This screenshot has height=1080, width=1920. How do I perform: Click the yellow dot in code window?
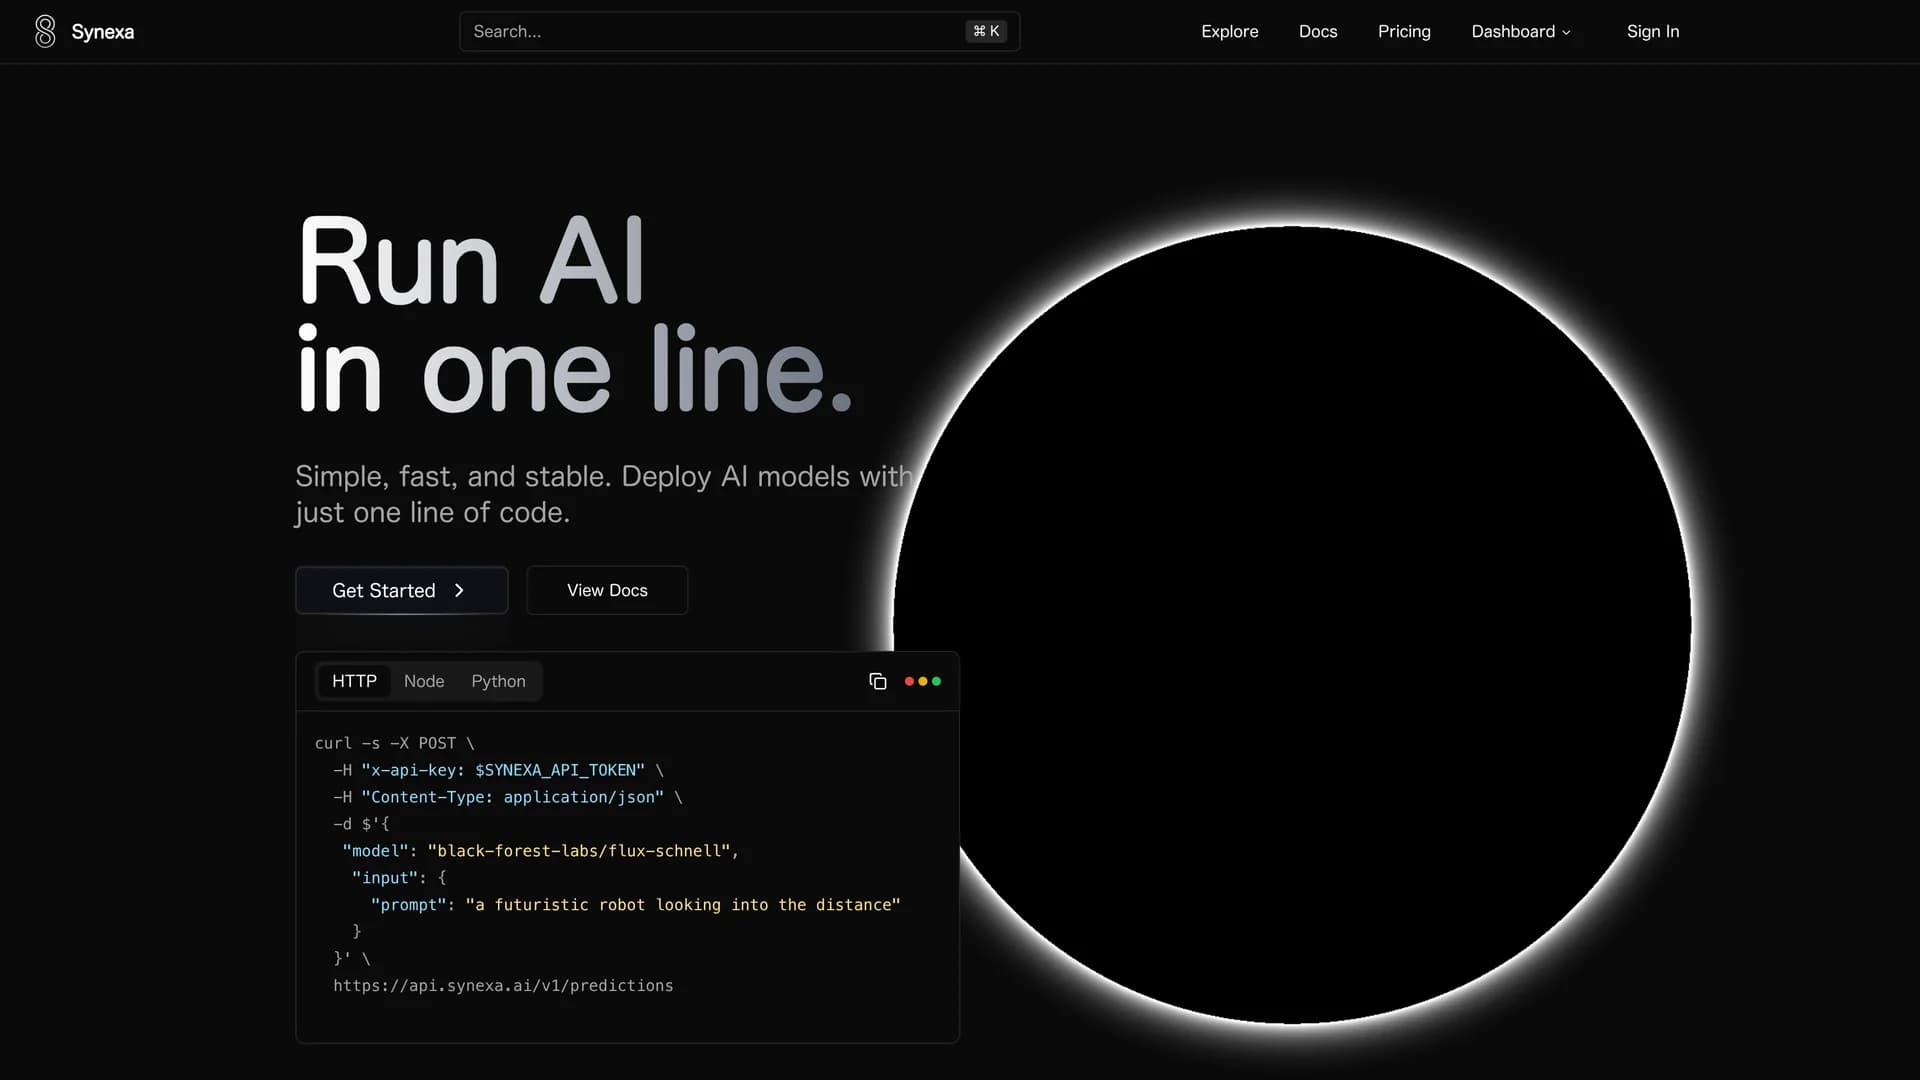(922, 681)
